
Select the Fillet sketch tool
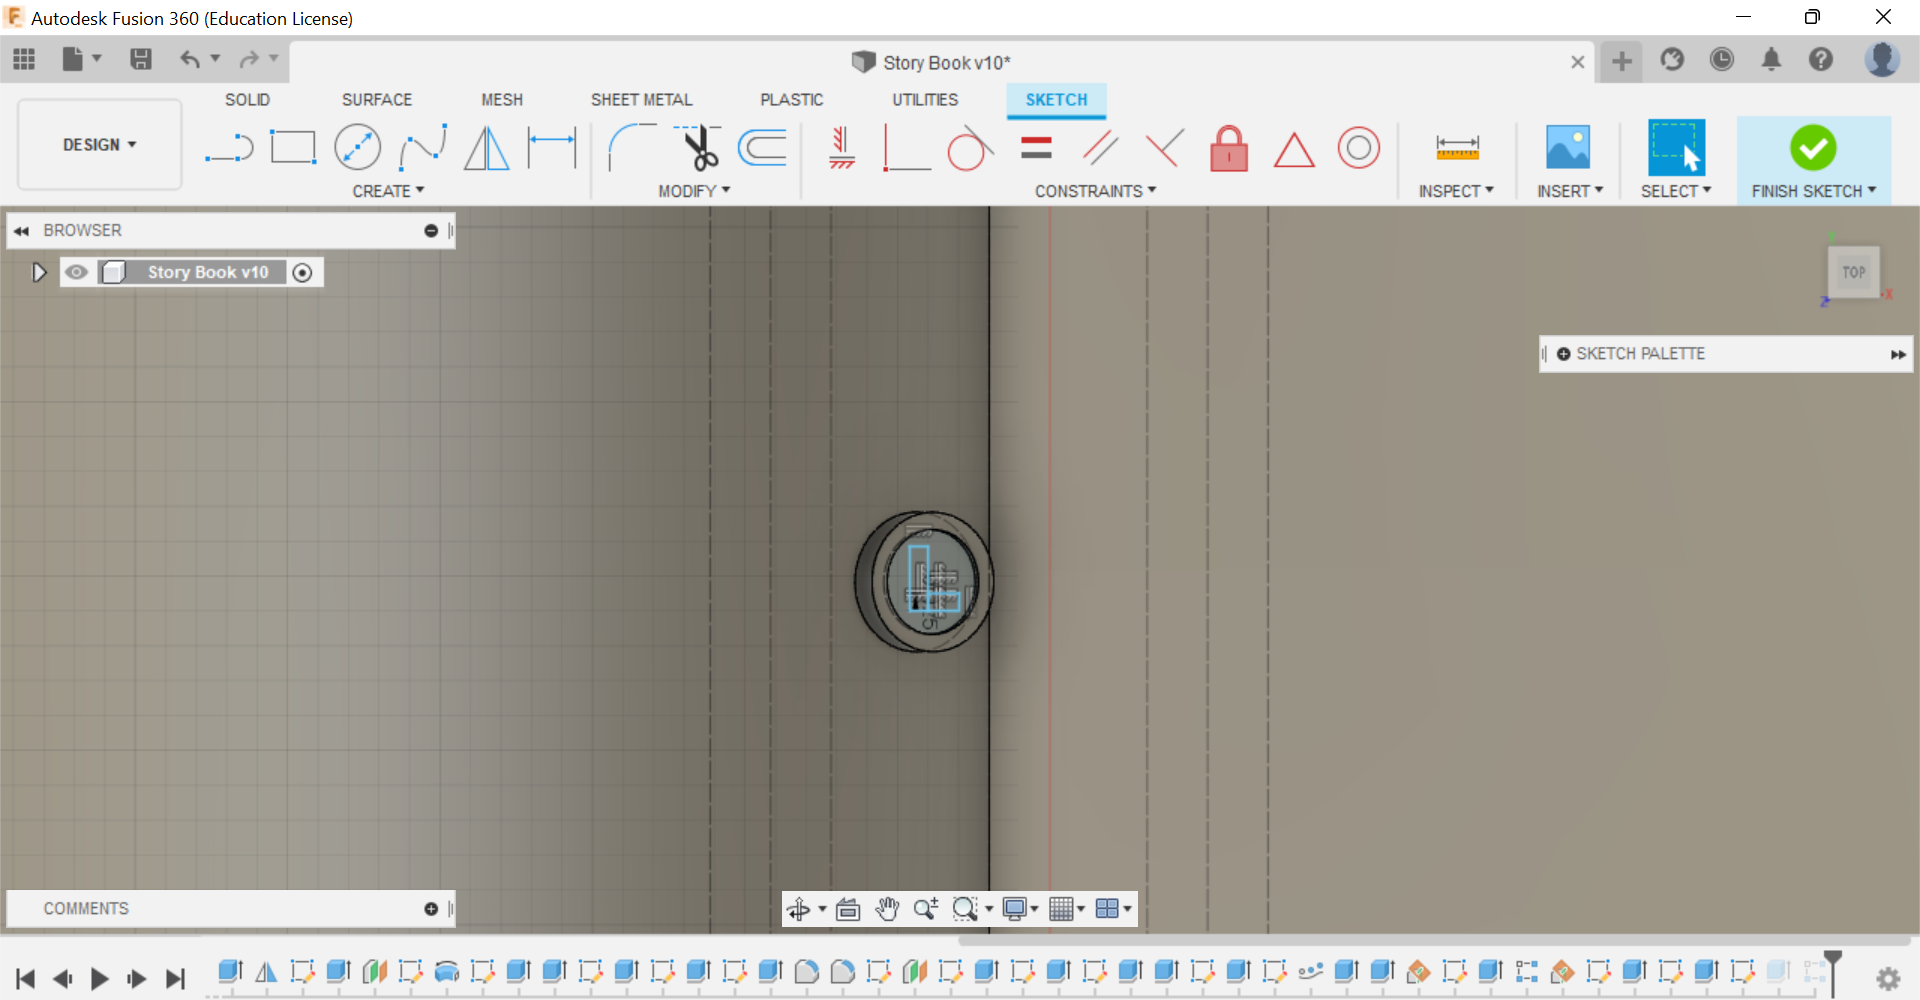[x=631, y=148]
